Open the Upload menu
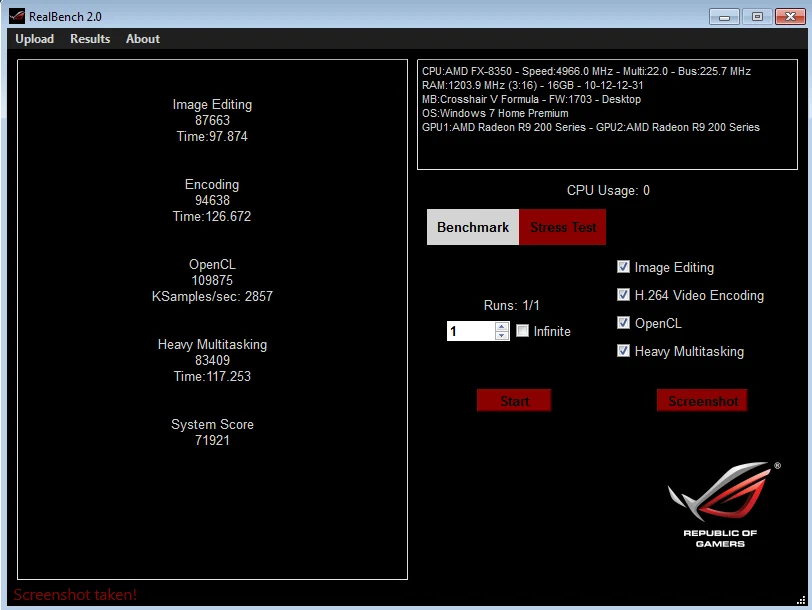 click(x=35, y=39)
